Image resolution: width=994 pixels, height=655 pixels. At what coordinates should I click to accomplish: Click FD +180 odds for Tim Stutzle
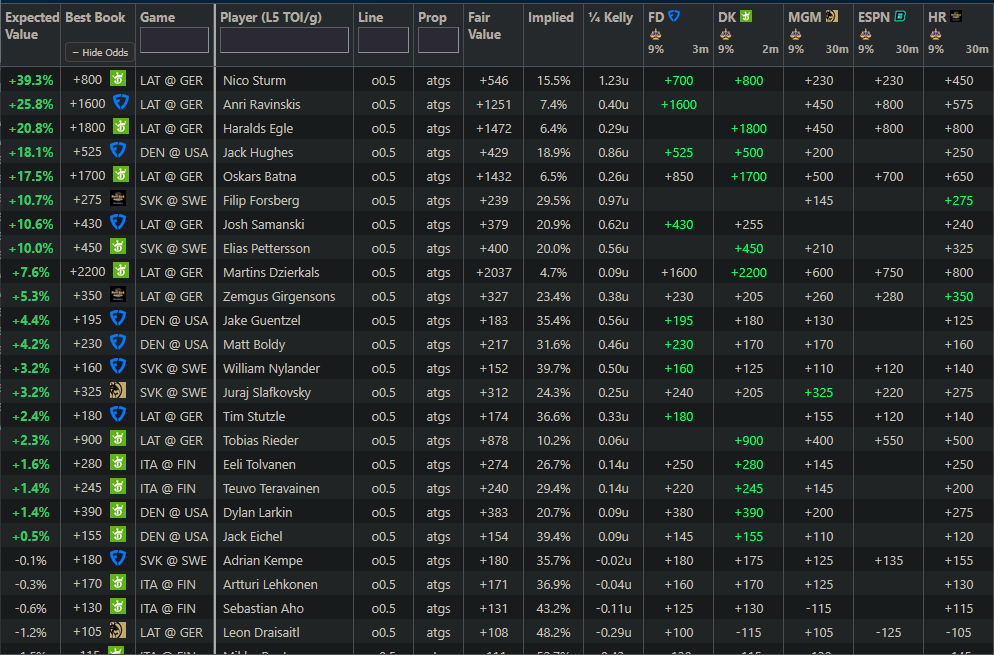click(678, 417)
